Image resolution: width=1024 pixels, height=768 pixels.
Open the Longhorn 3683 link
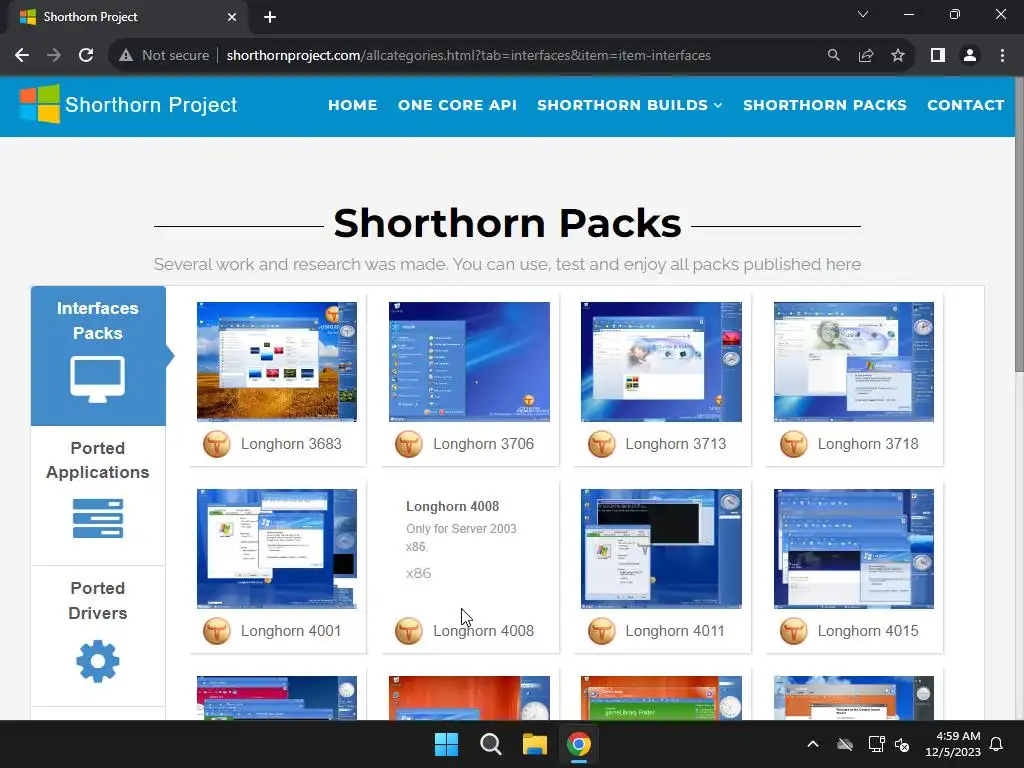pyautogui.click(x=291, y=444)
